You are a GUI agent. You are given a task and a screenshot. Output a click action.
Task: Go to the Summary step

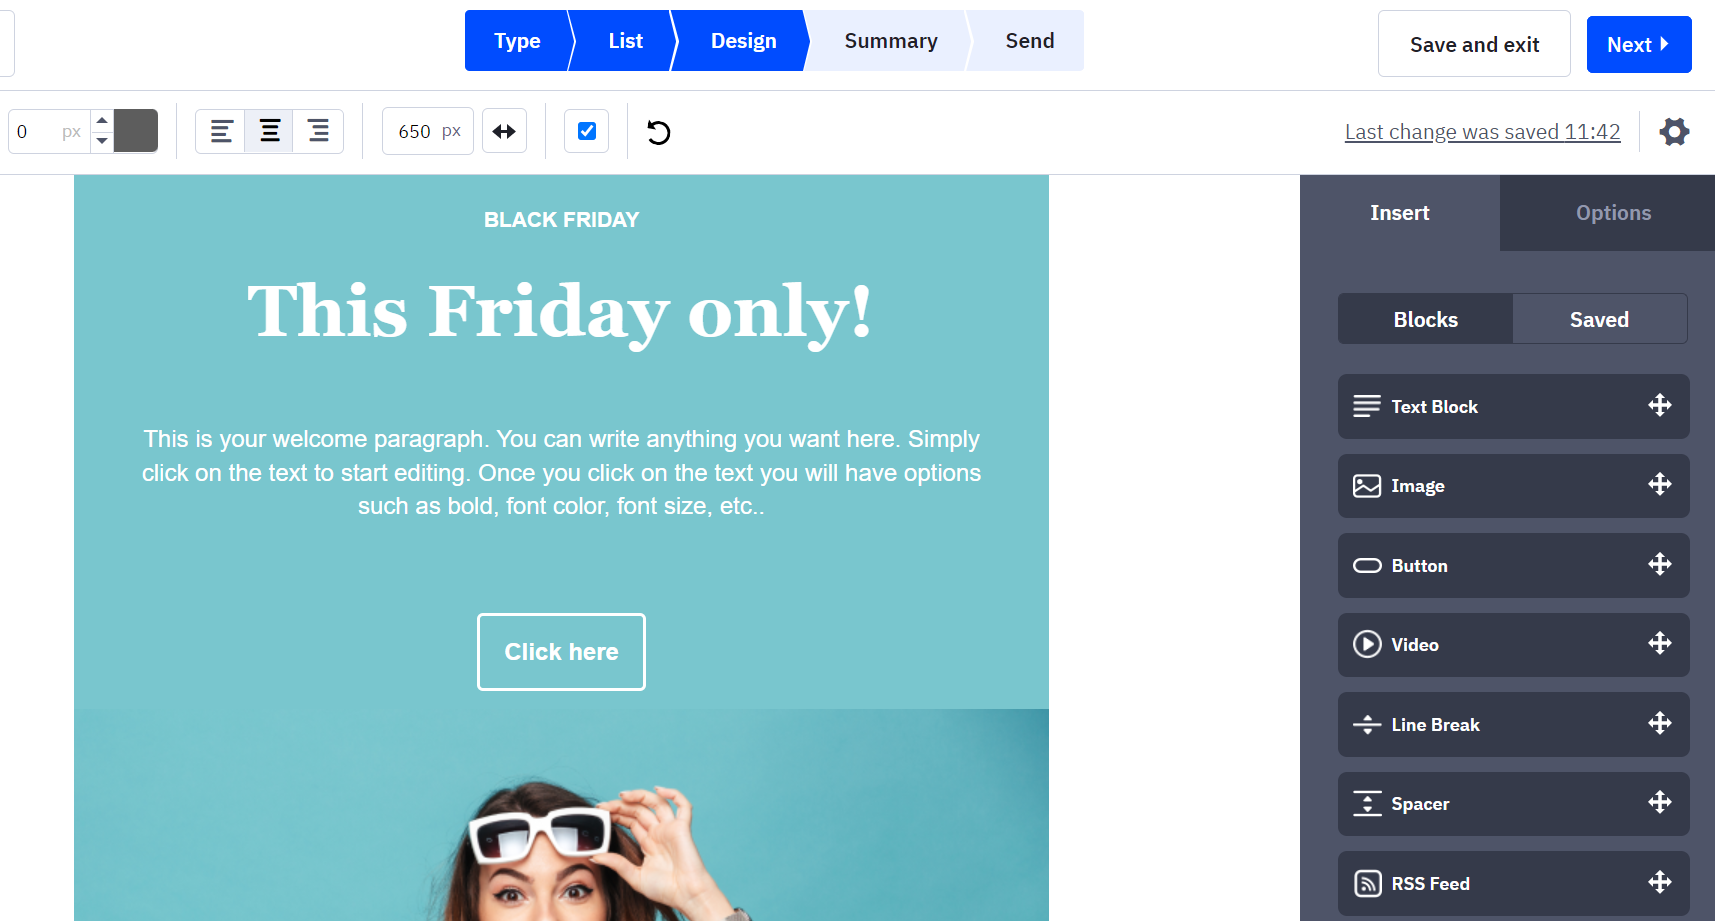(890, 41)
